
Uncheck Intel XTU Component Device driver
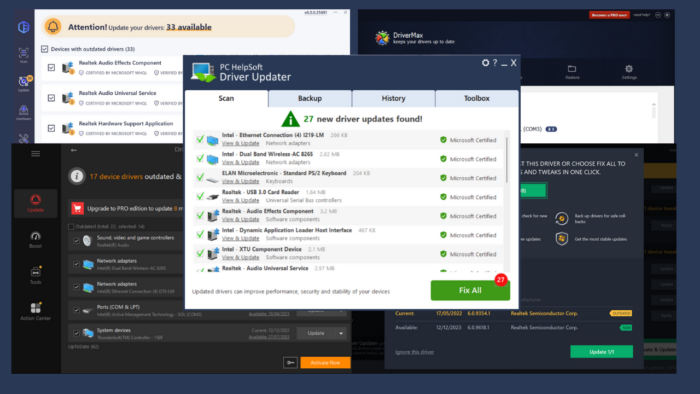200,253
